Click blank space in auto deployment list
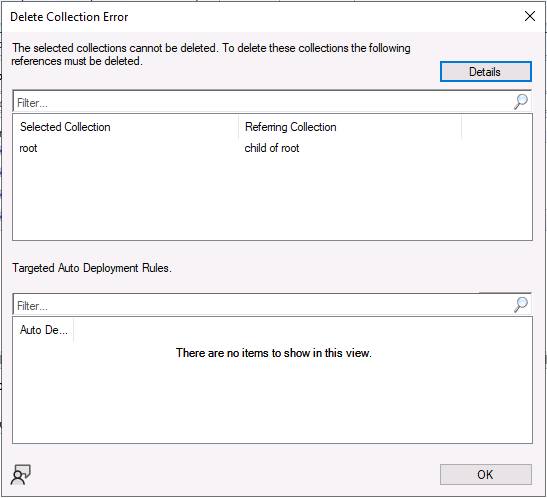The image size is (547, 498). [x=272, y=405]
